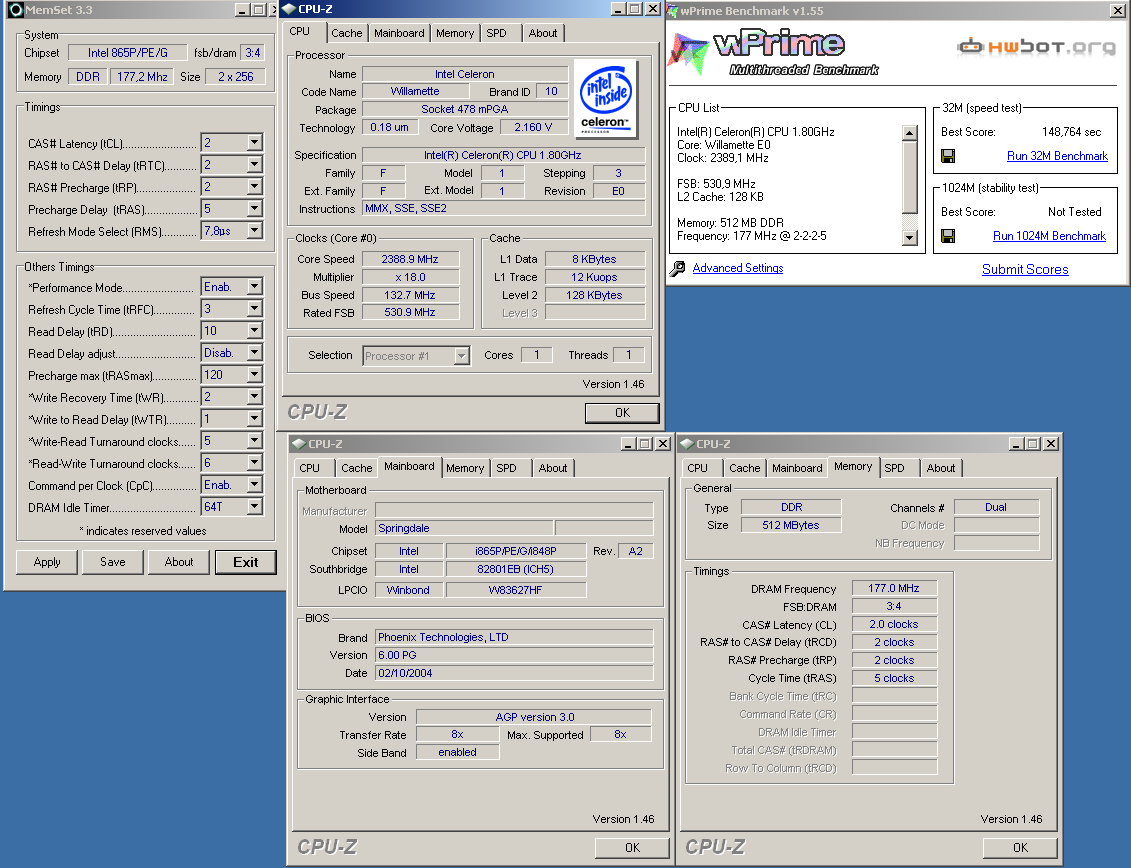This screenshot has height=868, width=1131.
Task: Open Refresh Mode Select (RMS) dropdown
Action: (x=254, y=231)
